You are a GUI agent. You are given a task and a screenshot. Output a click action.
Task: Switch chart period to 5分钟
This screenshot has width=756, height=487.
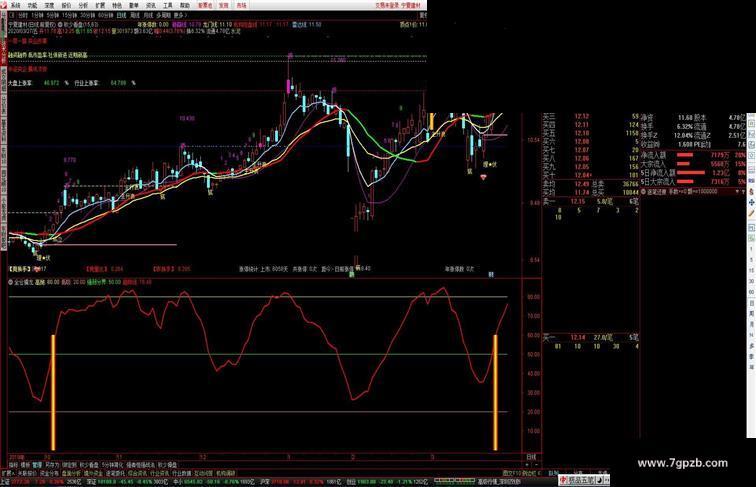(53, 15)
